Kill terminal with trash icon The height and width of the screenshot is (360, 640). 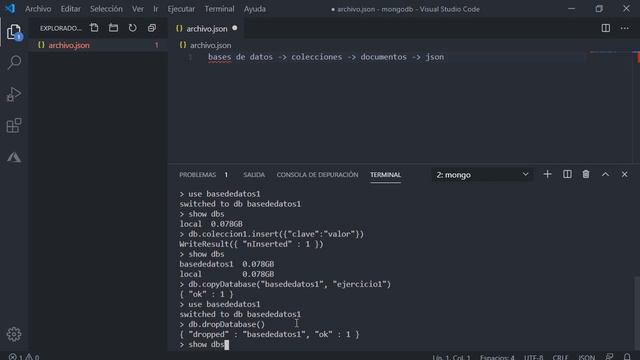pyautogui.click(x=586, y=174)
